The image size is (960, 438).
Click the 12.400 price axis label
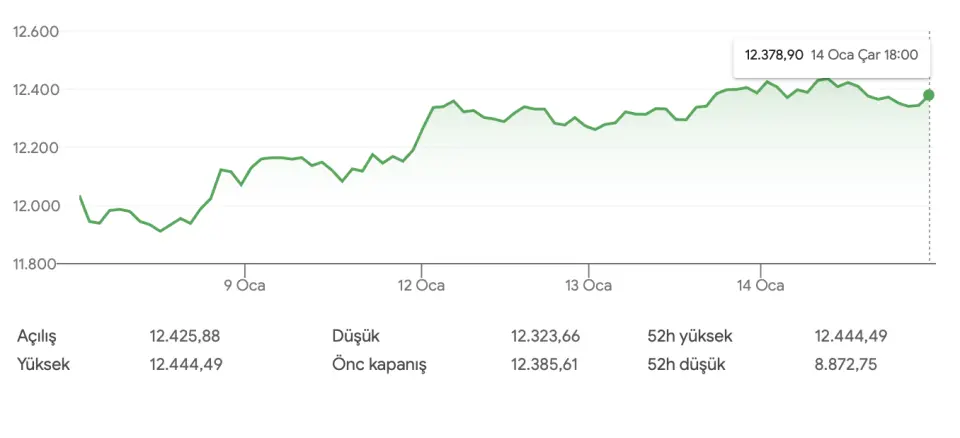[x=36, y=90]
